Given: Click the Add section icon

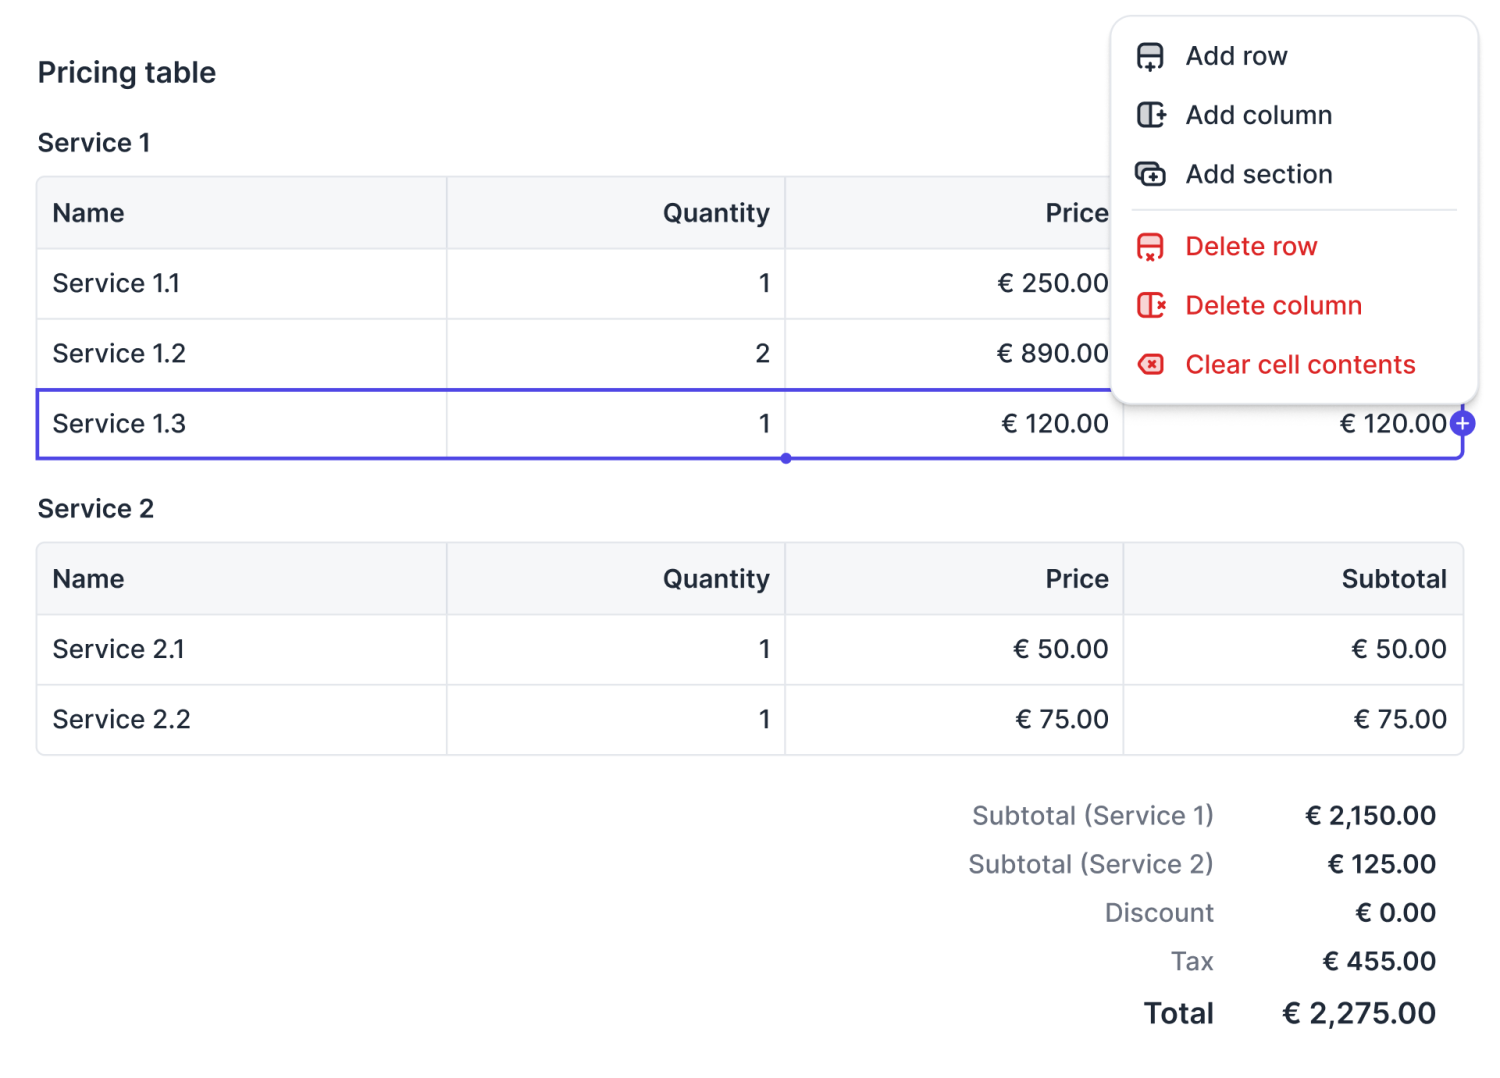Looking at the screenshot, I should coord(1150,174).
